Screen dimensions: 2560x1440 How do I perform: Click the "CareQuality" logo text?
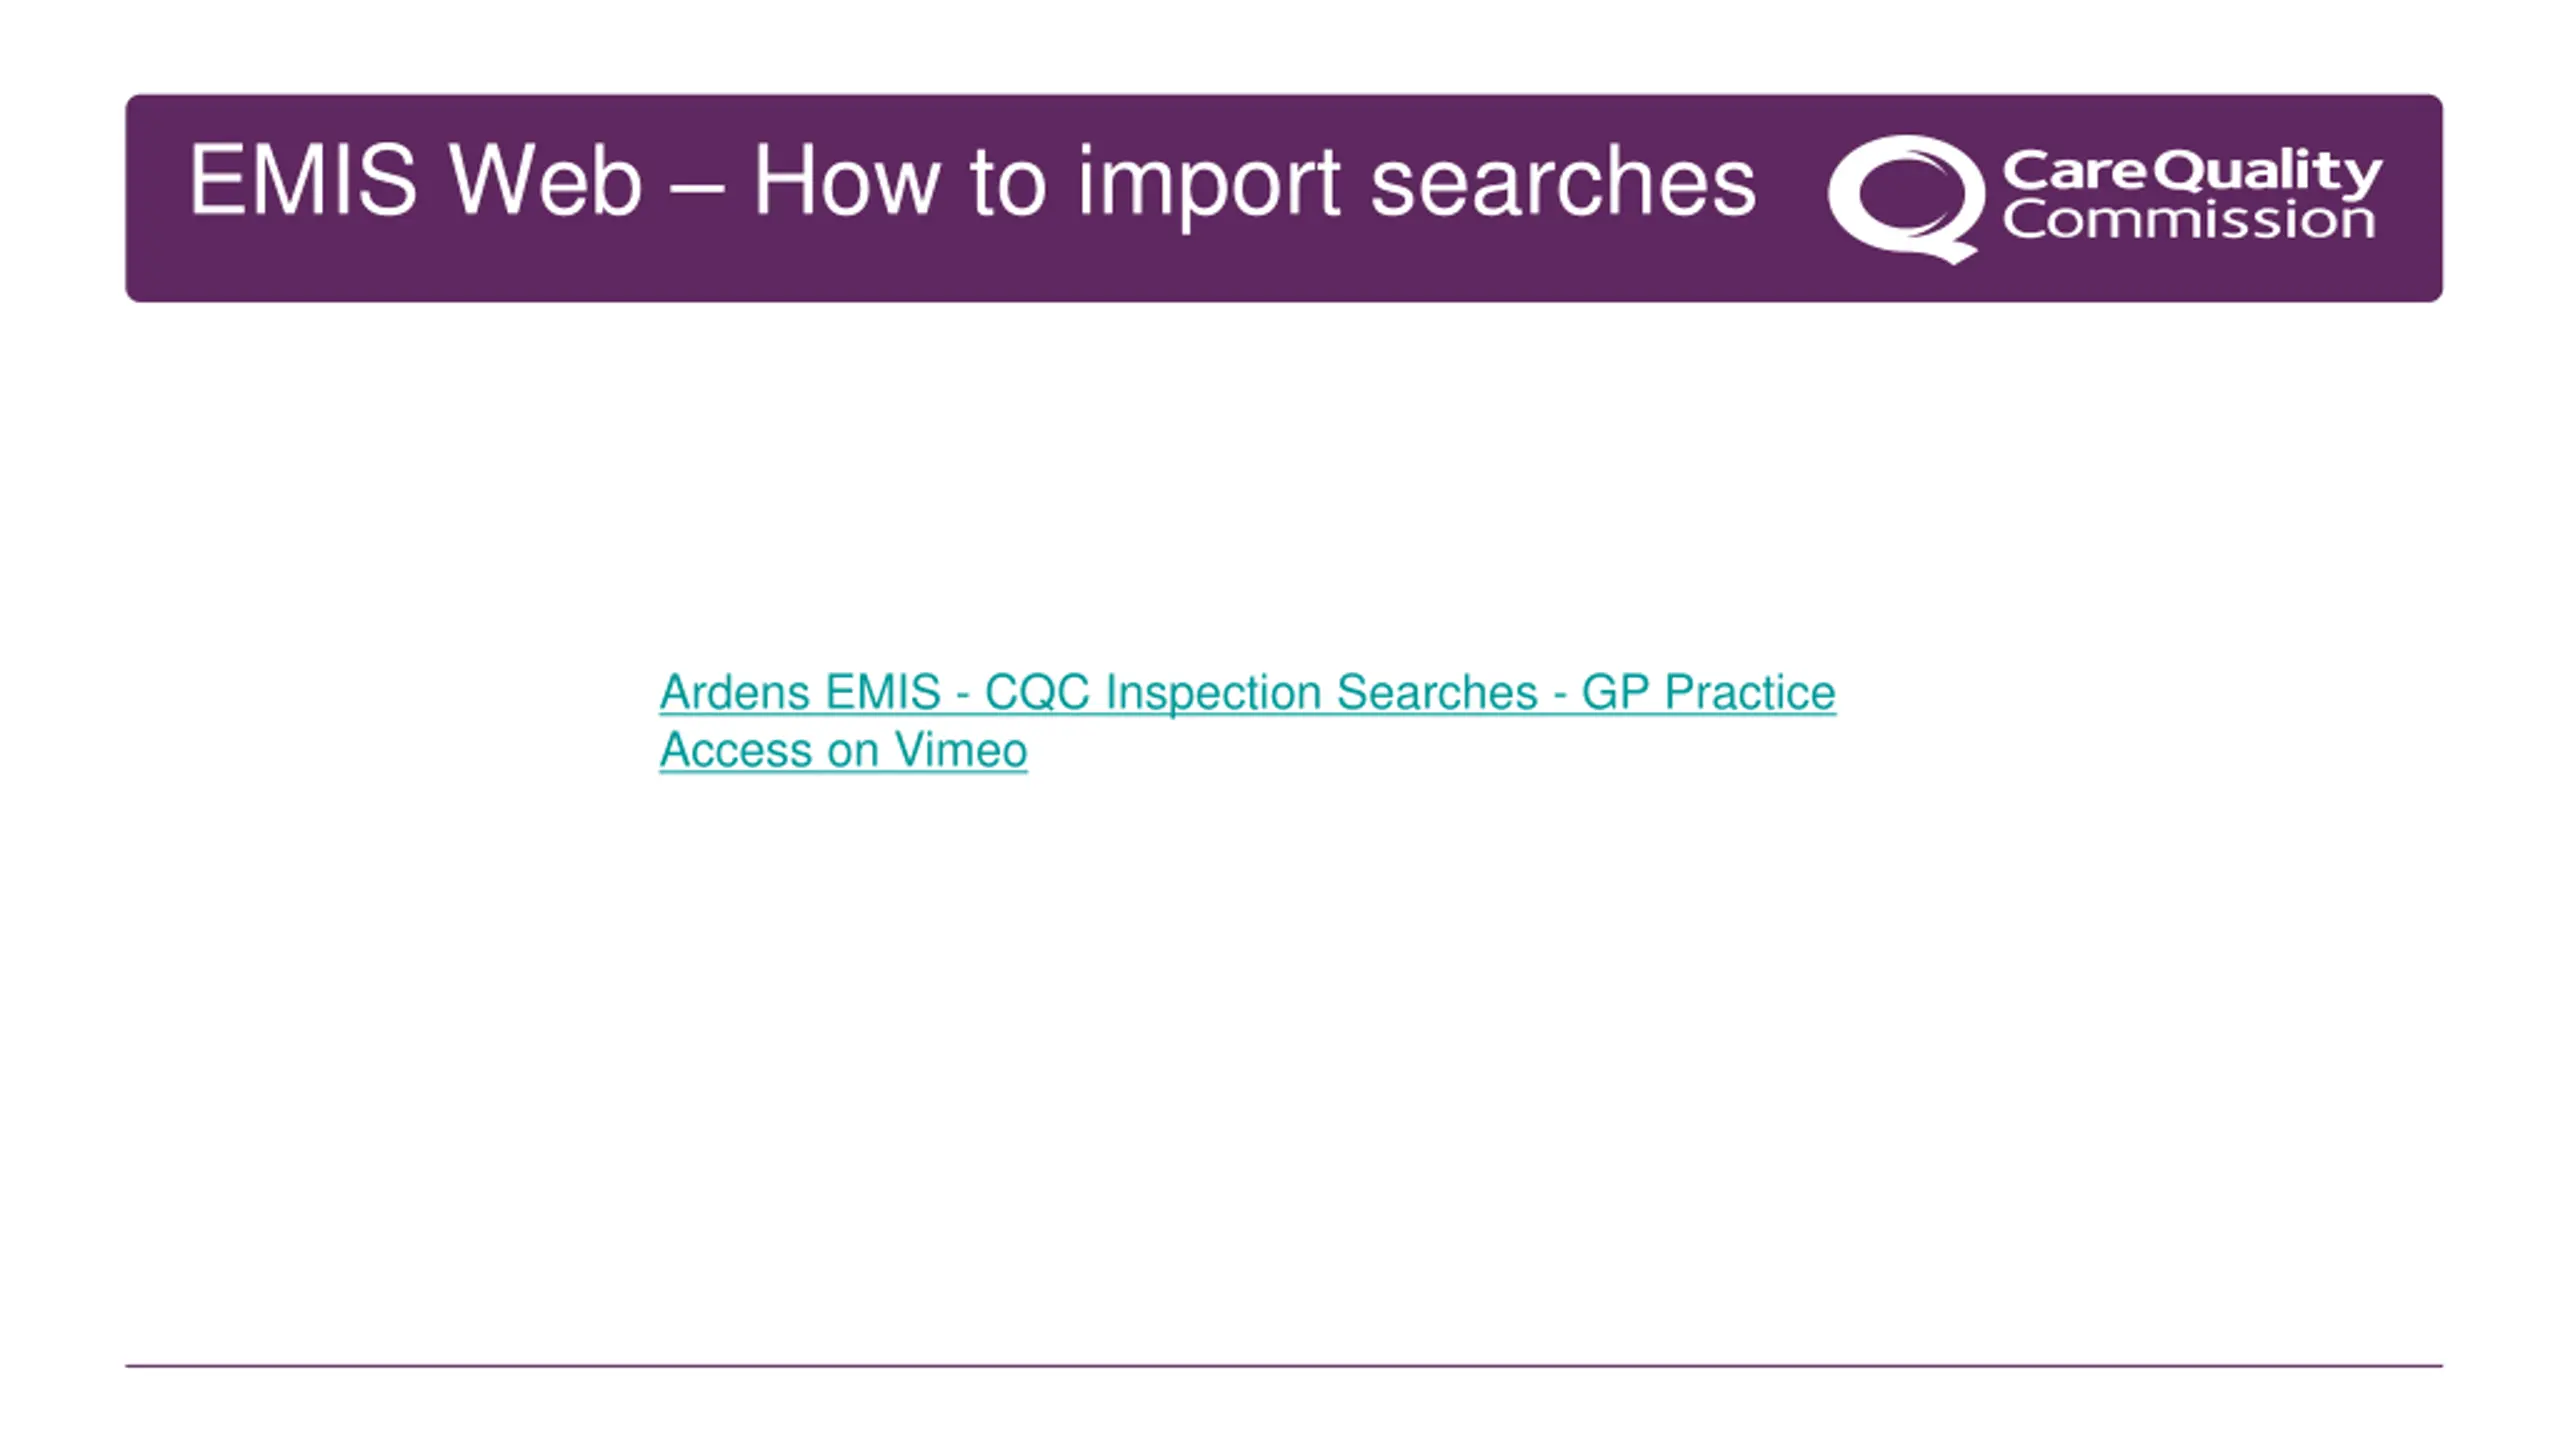[x=2192, y=172]
